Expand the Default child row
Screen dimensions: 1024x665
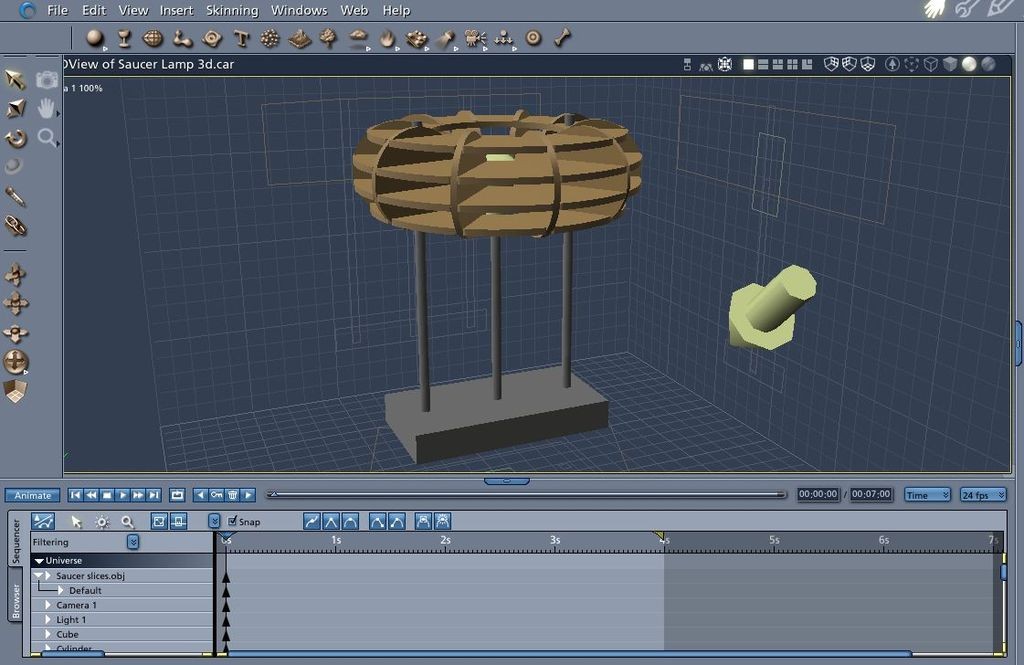61,591
